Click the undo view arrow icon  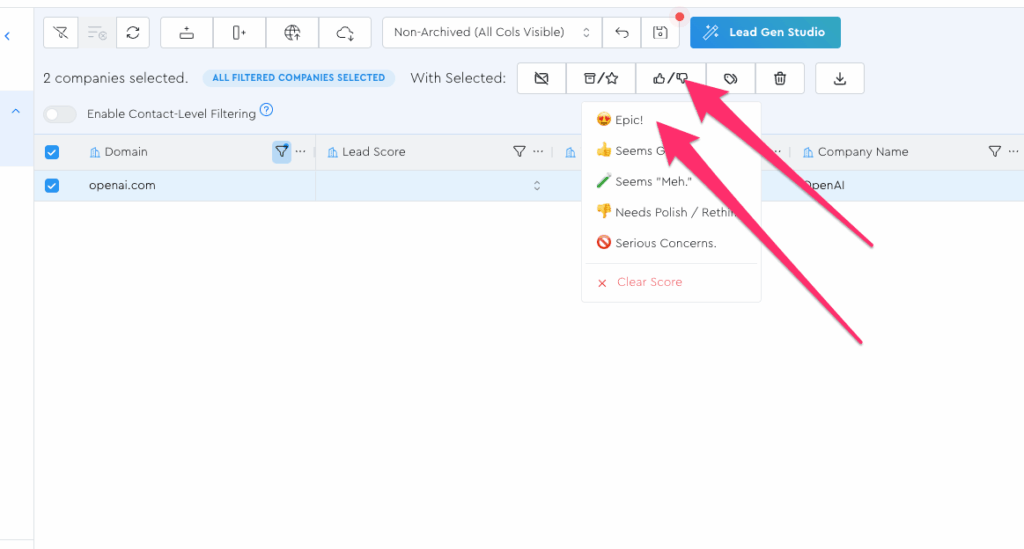click(x=622, y=33)
